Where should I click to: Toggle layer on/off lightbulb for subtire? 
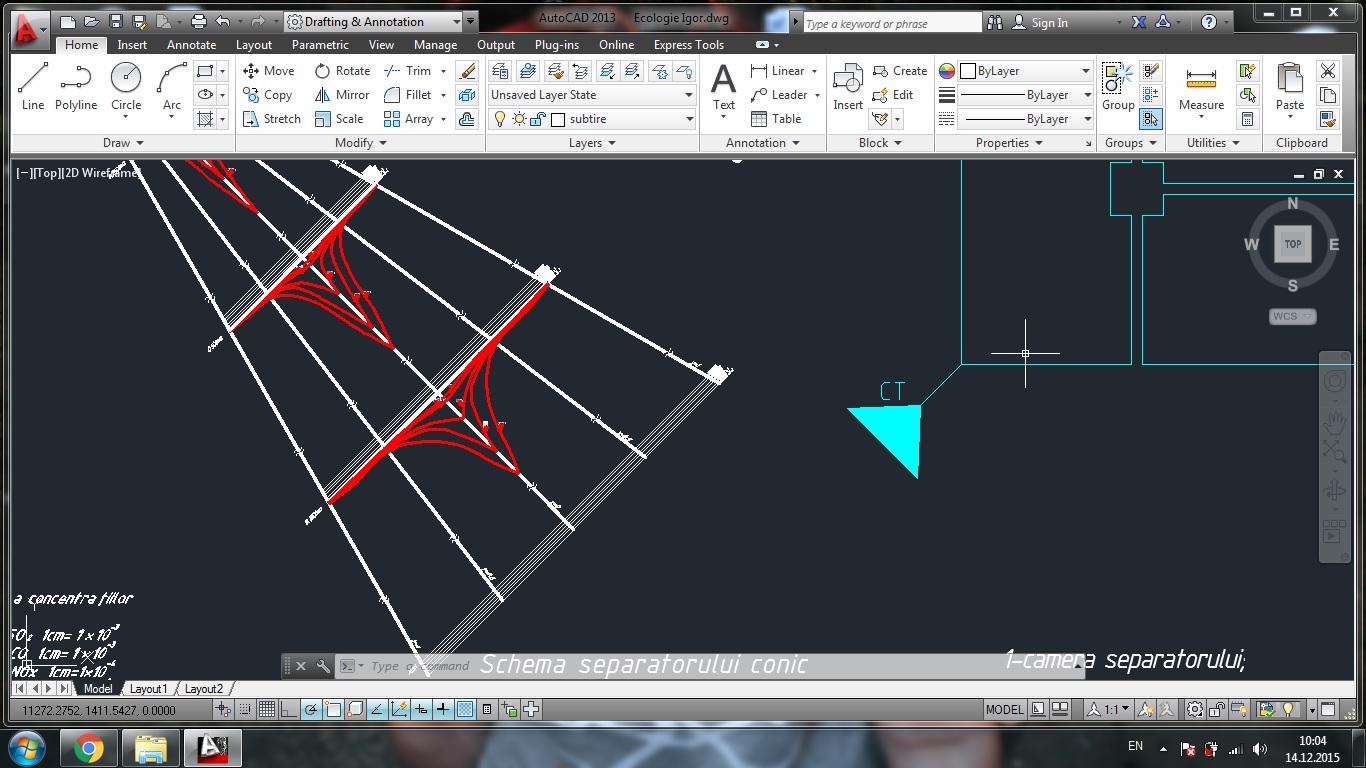tap(500, 119)
